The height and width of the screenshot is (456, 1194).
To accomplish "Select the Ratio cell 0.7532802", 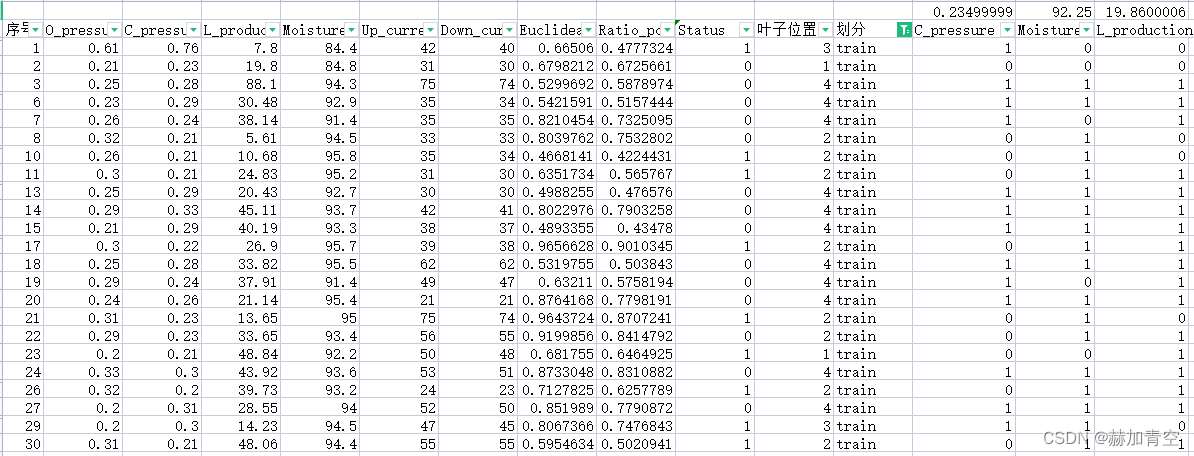I will [x=636, y=138].
